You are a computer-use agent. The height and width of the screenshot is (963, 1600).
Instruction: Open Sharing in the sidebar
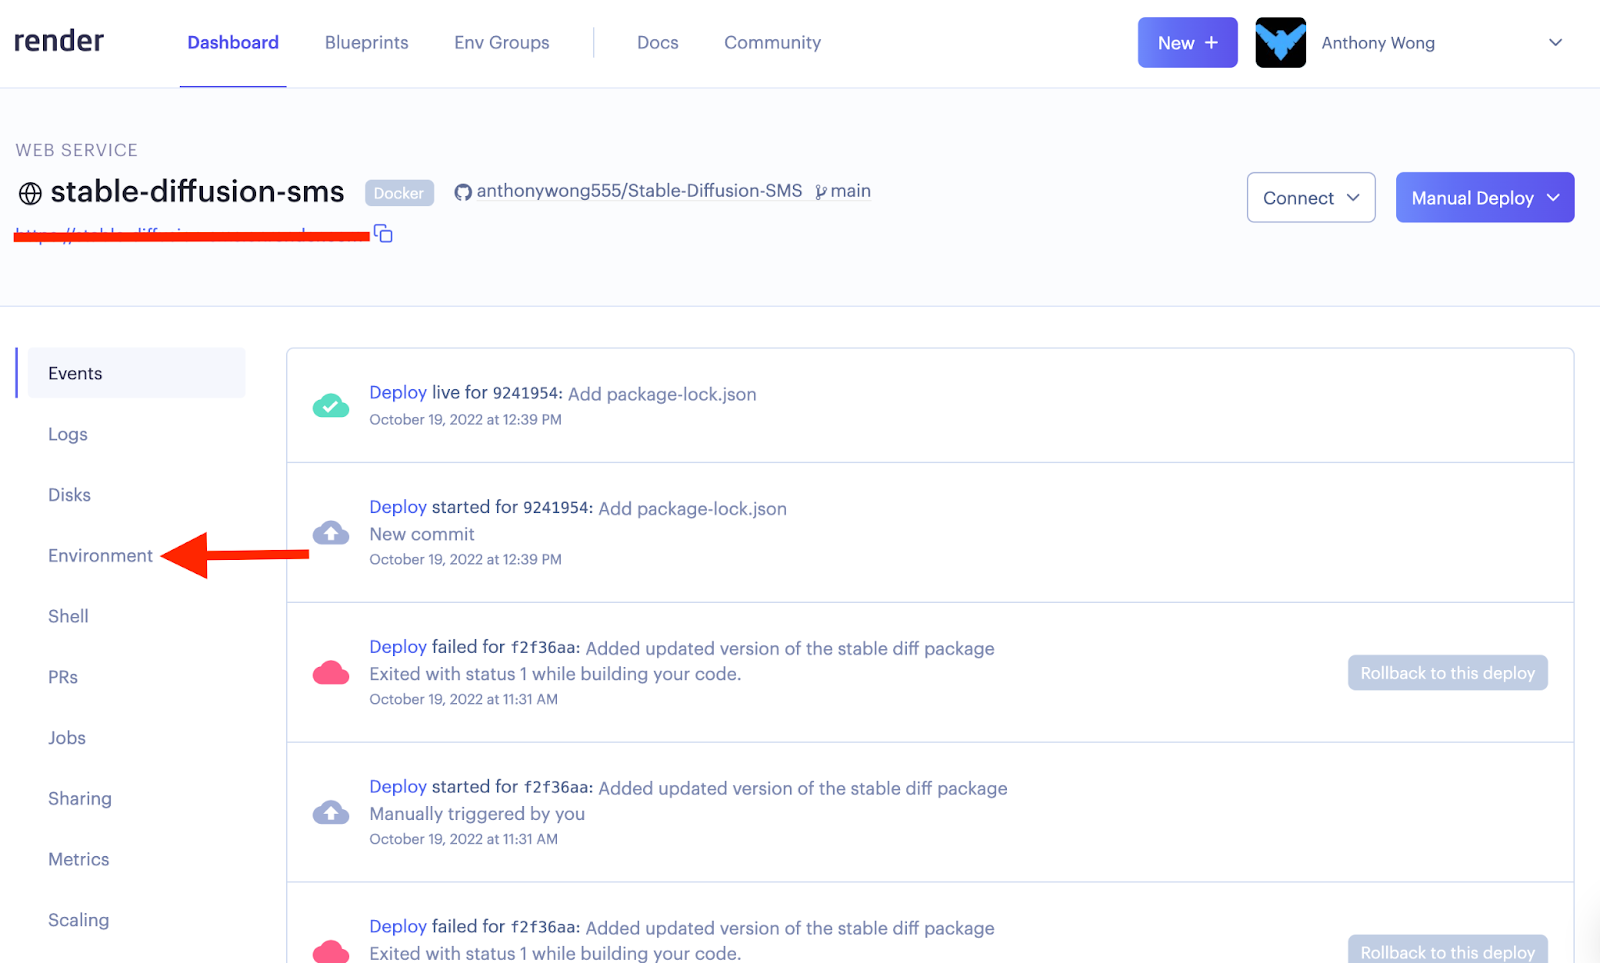[80, 799]
